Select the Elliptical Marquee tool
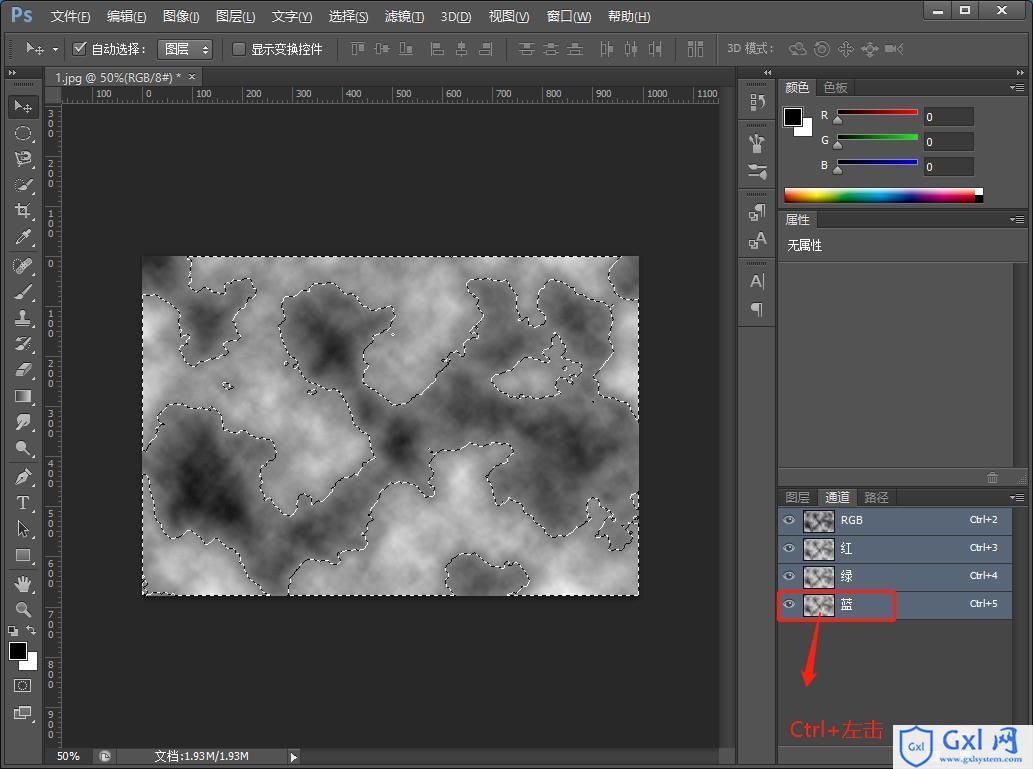Viewport: 1033px width, 769px height. (23, 133)
